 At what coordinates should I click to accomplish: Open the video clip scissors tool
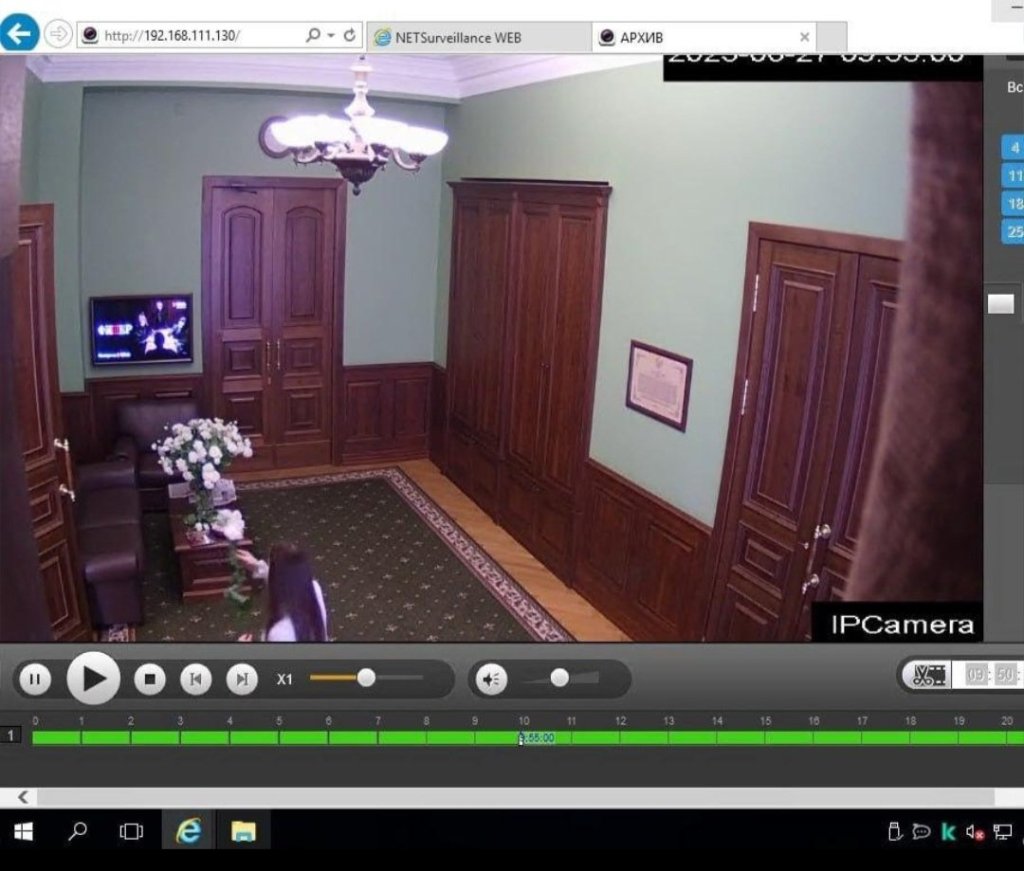click(929, 675)
